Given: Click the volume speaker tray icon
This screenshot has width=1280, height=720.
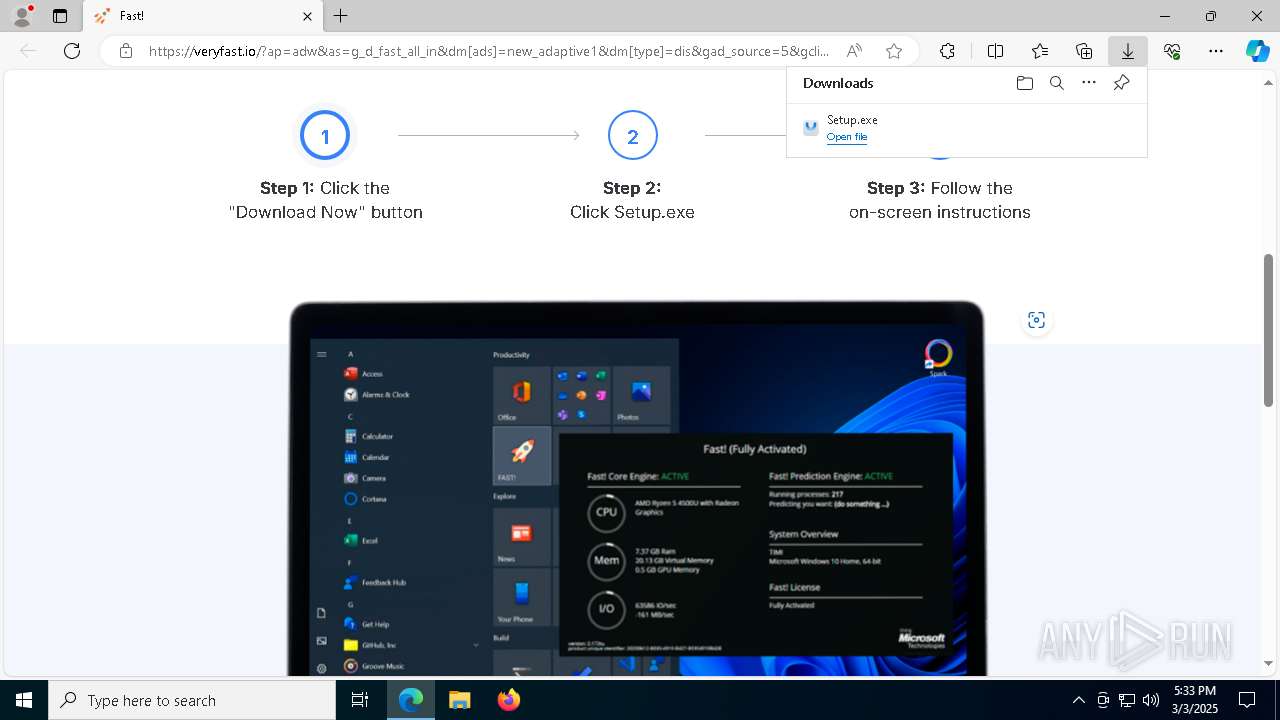Looking at the screenshot, I should [x=1151, y=700].
